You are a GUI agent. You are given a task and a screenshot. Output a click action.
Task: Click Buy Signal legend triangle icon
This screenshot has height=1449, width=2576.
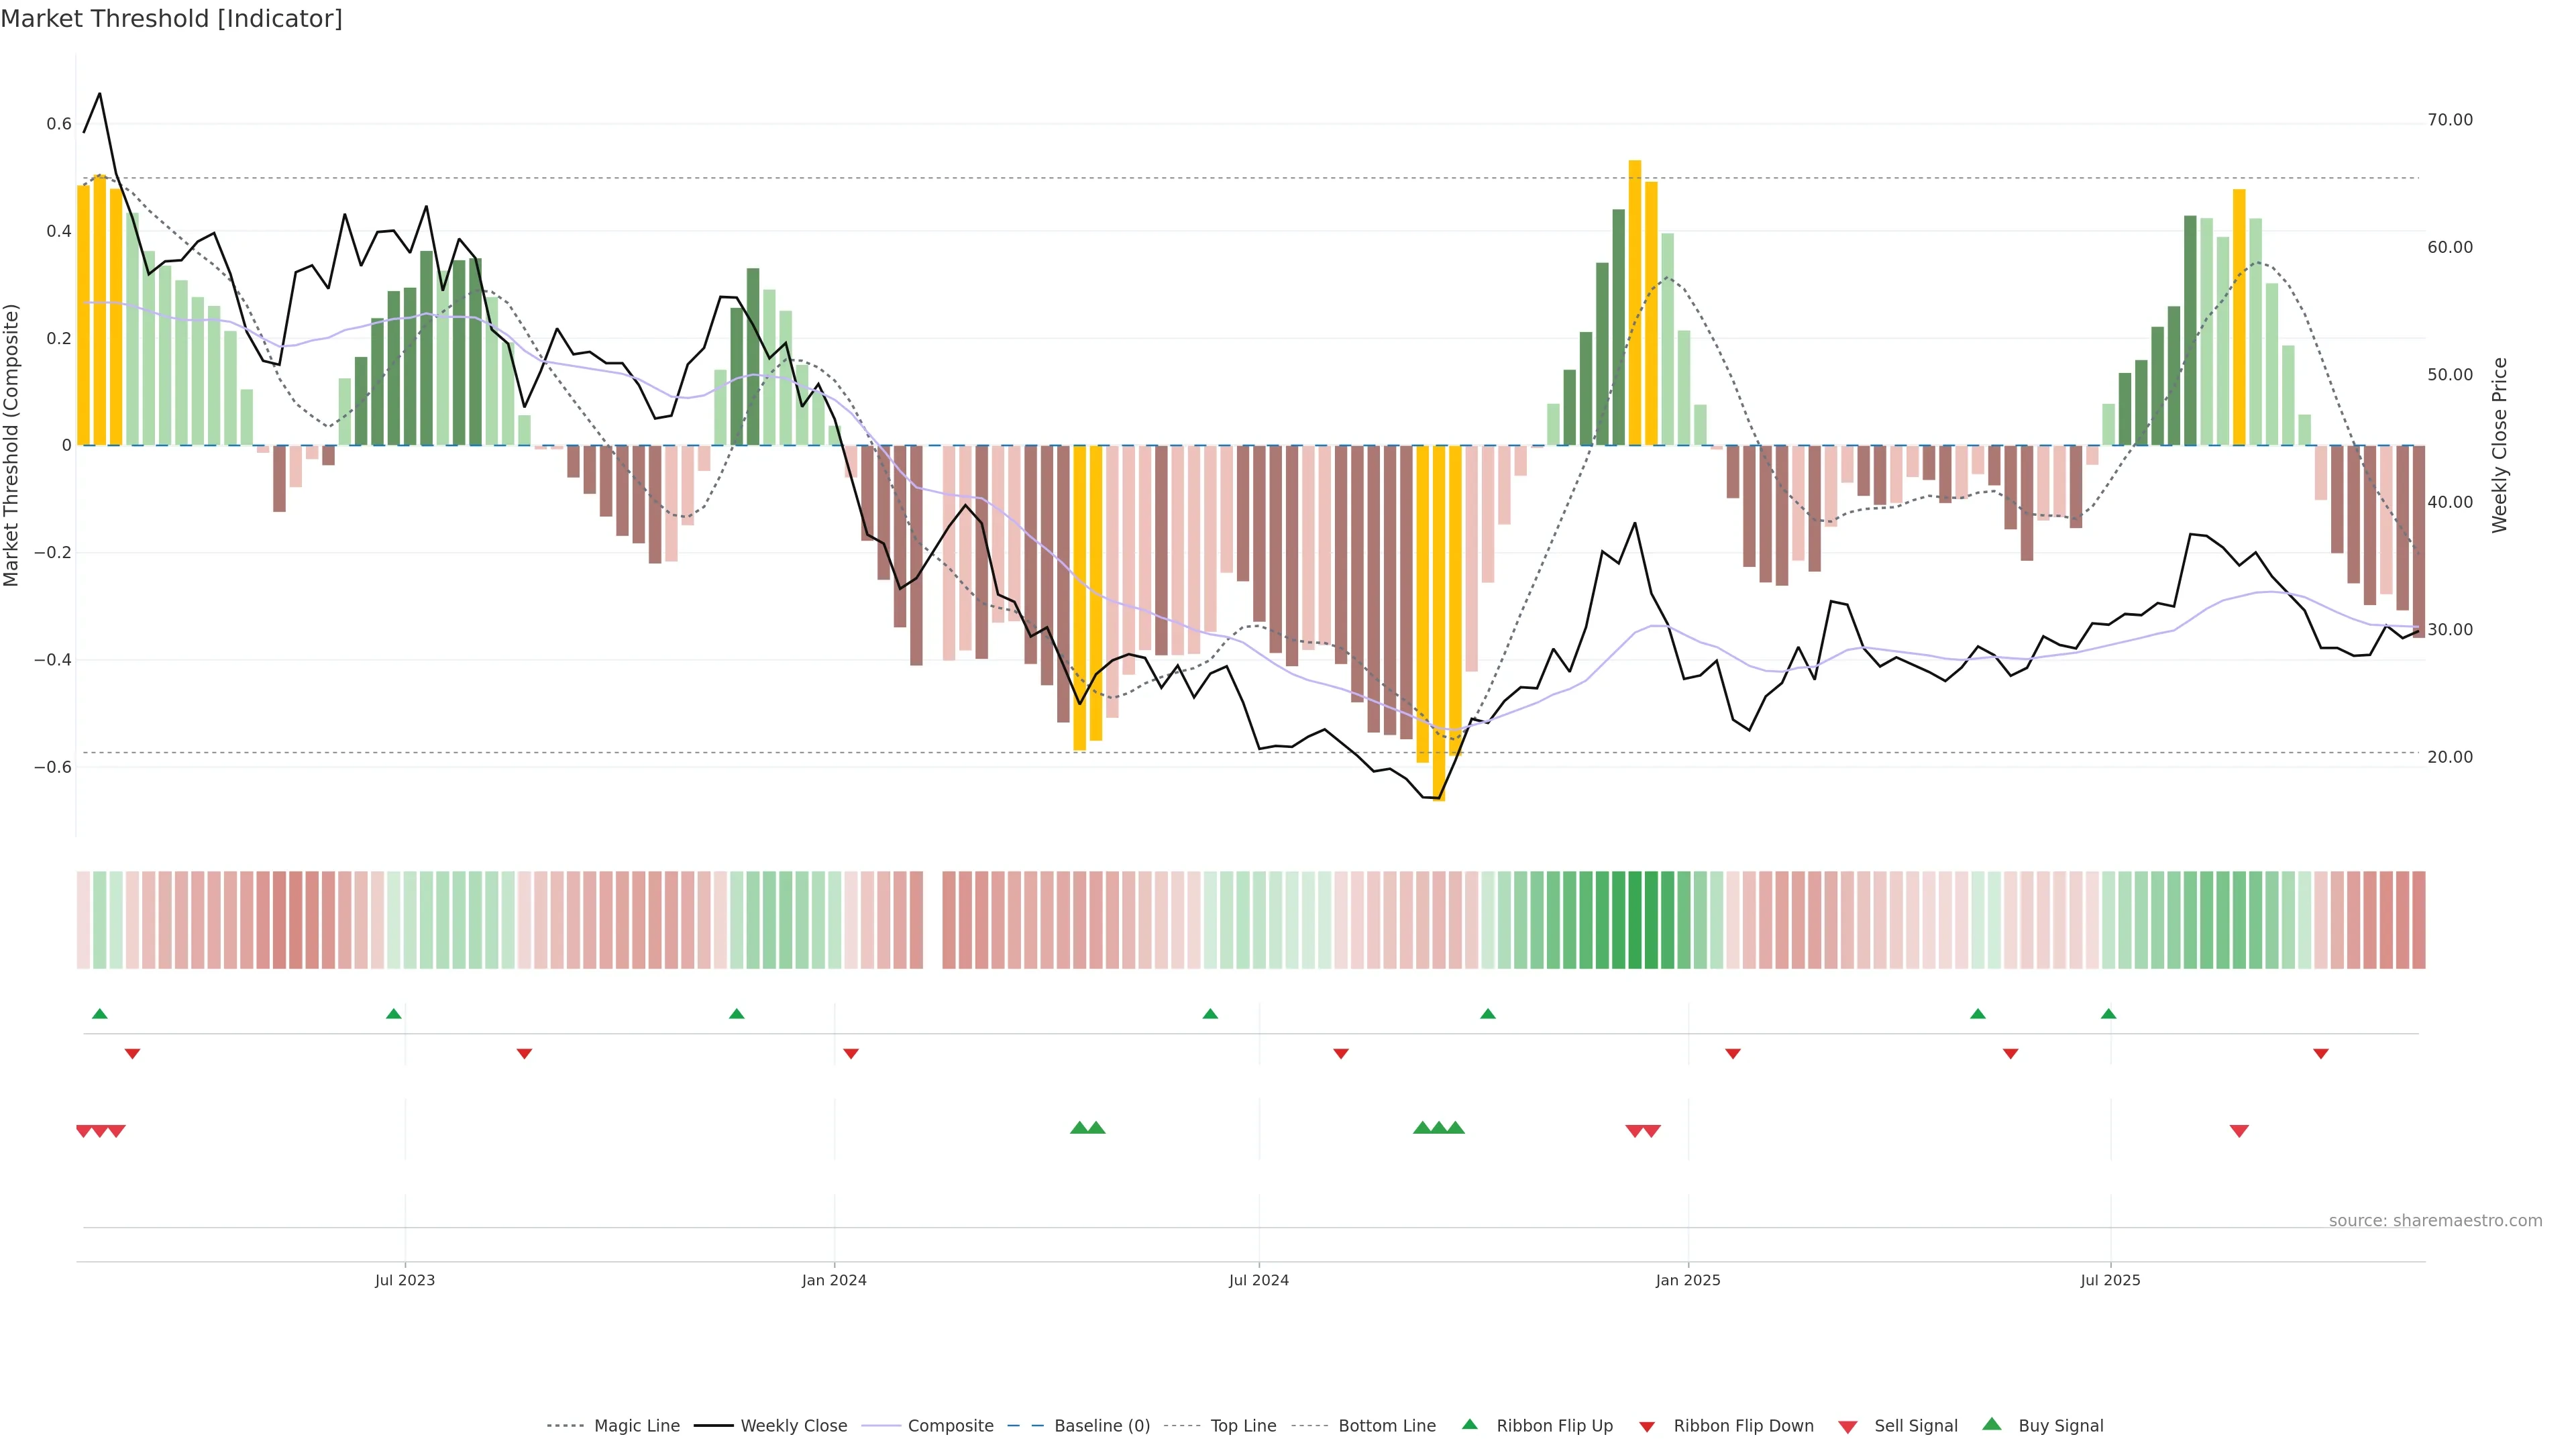pyautogui.click(x=1991, y=1424)
